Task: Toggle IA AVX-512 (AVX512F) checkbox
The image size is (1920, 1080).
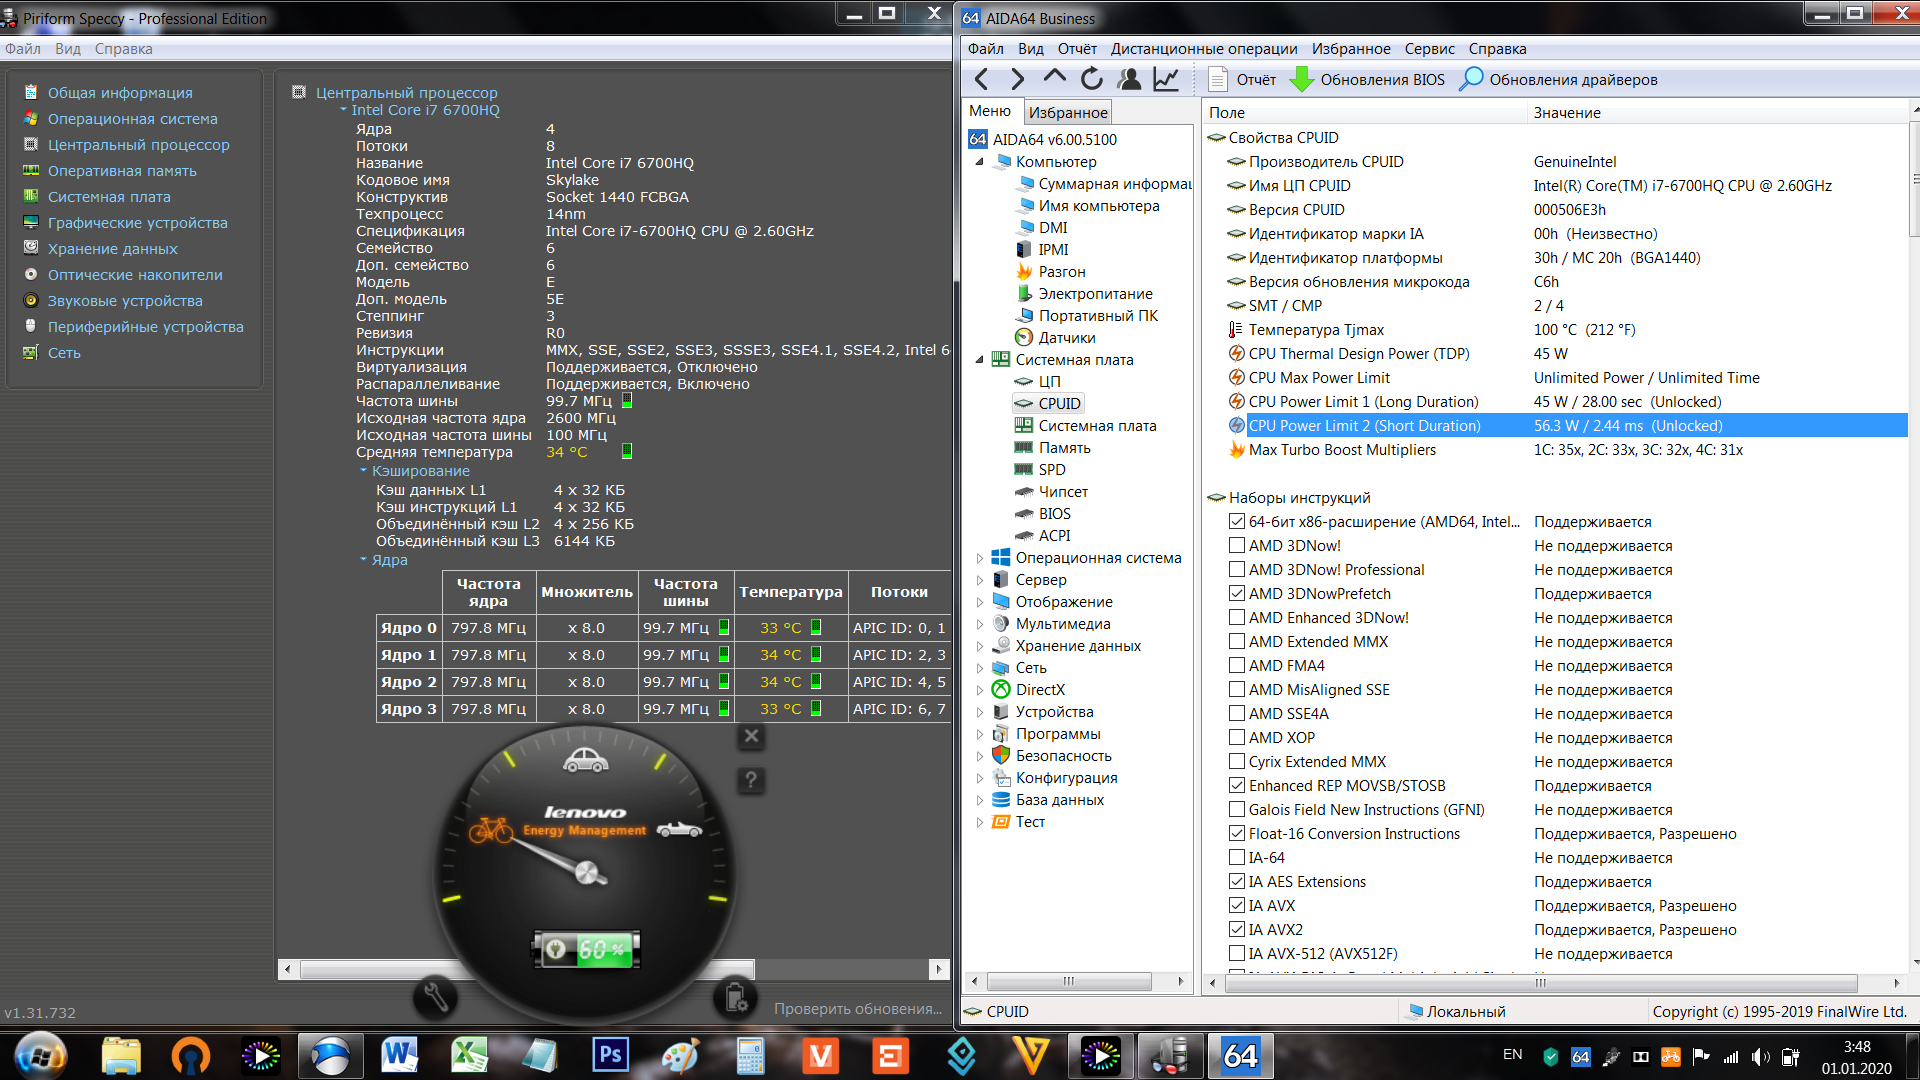Action: (1237, 954)
